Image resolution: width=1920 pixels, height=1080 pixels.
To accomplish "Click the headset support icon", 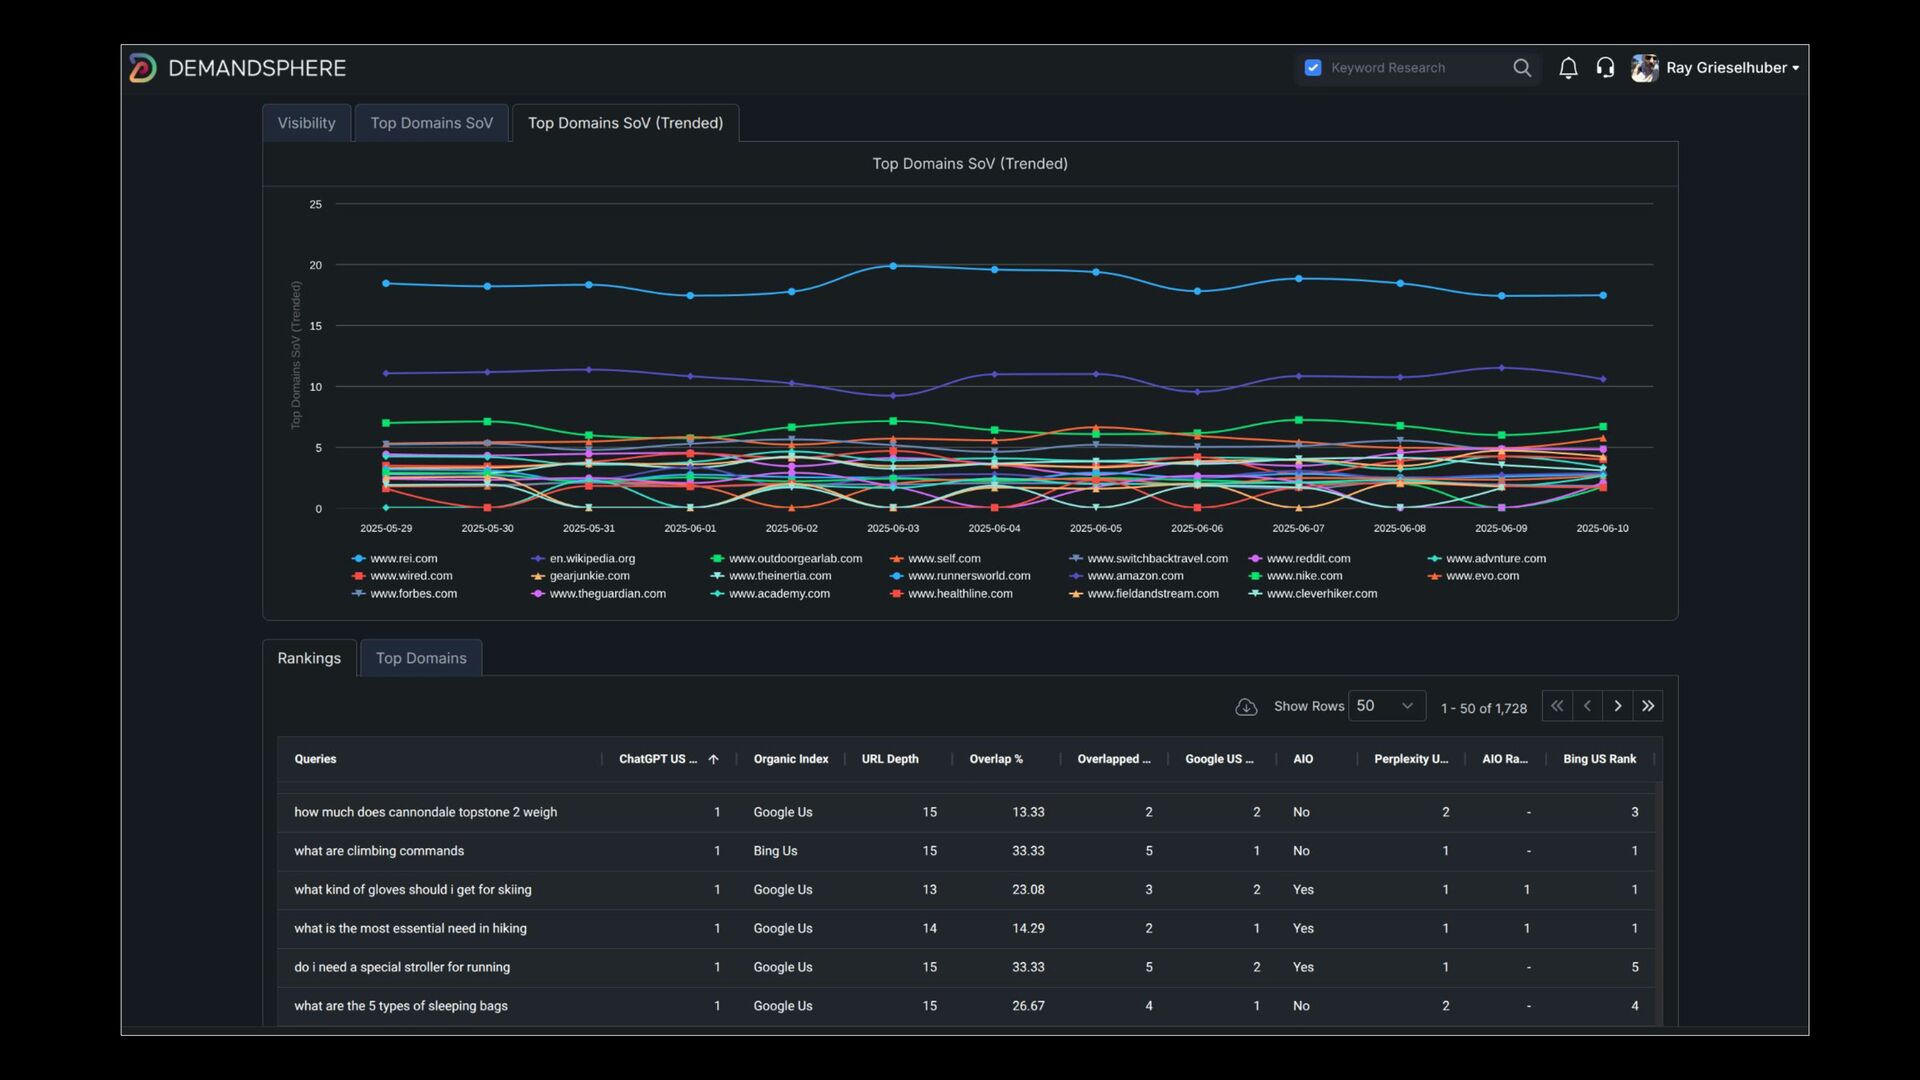I will 1605,68.
